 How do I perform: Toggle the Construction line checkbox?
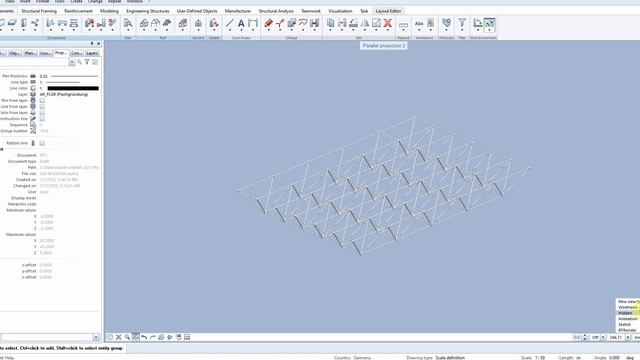(x=42, y=119)
